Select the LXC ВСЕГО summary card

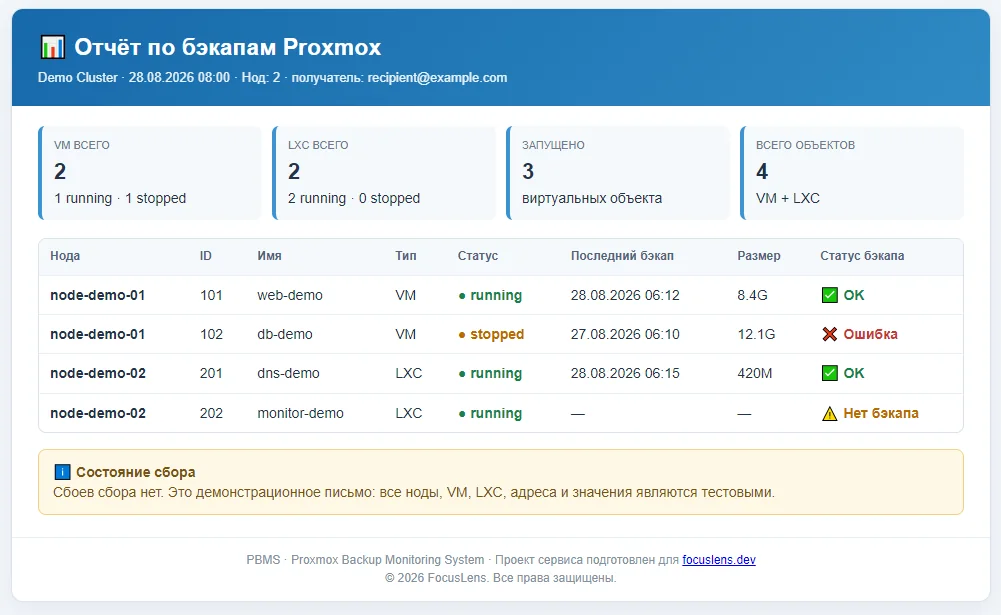384,173
